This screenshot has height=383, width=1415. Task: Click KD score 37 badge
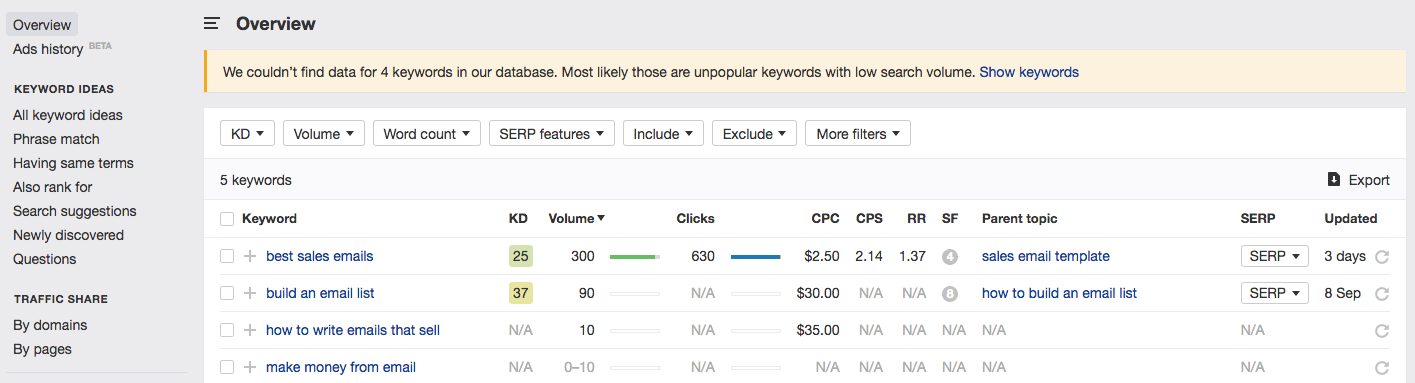(x=521, y=293)
